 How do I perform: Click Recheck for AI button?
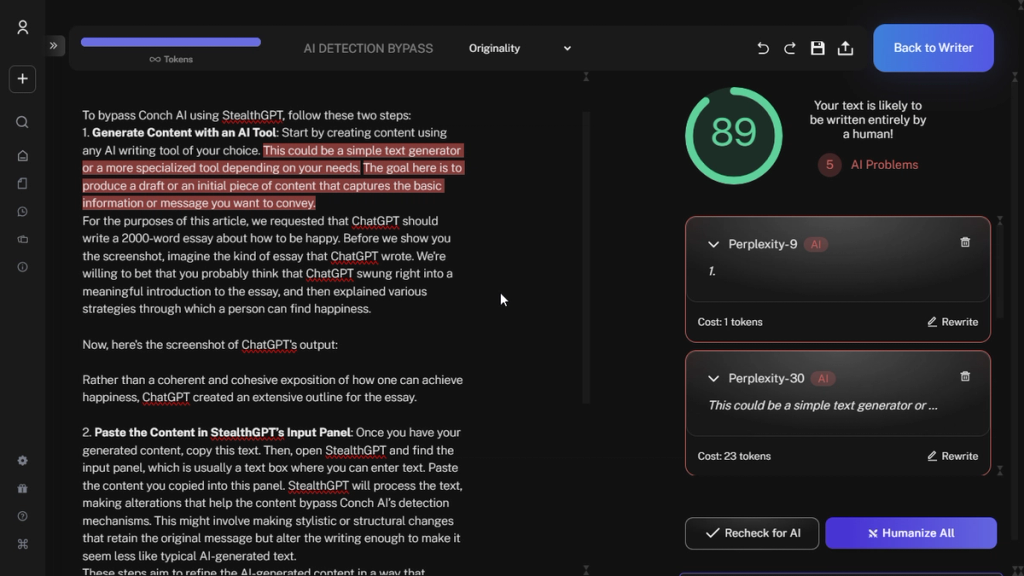752,534
